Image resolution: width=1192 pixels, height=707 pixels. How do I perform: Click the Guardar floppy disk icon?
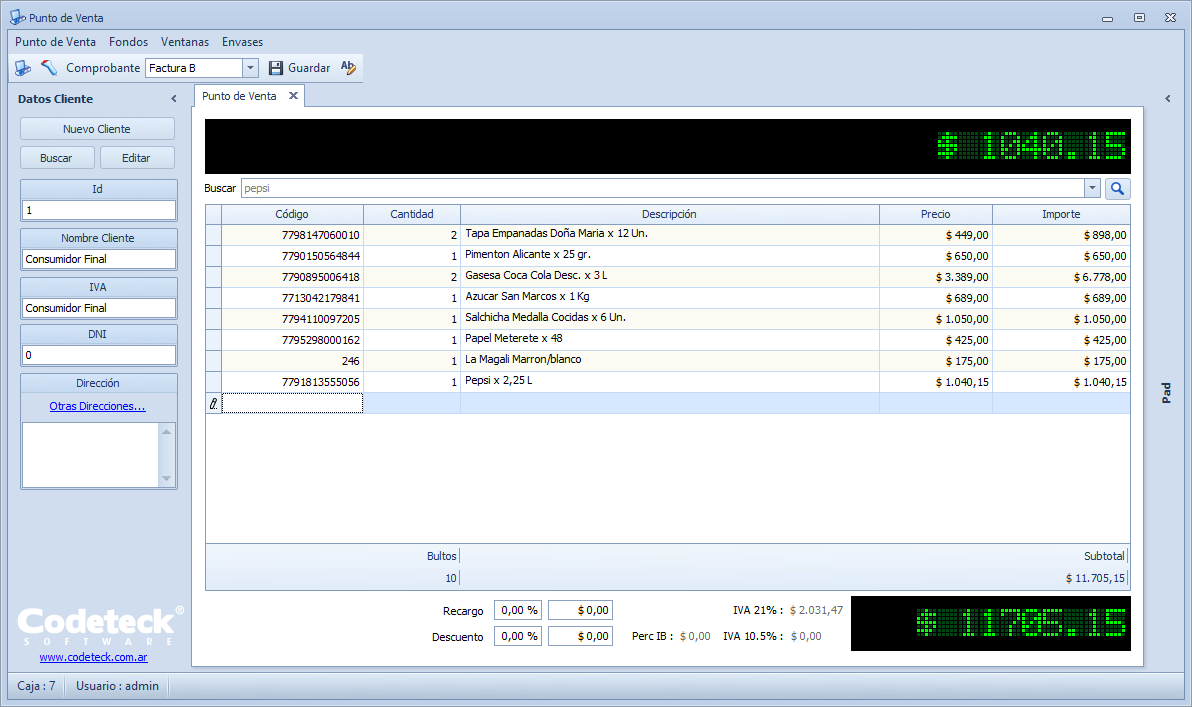(276, 68)
